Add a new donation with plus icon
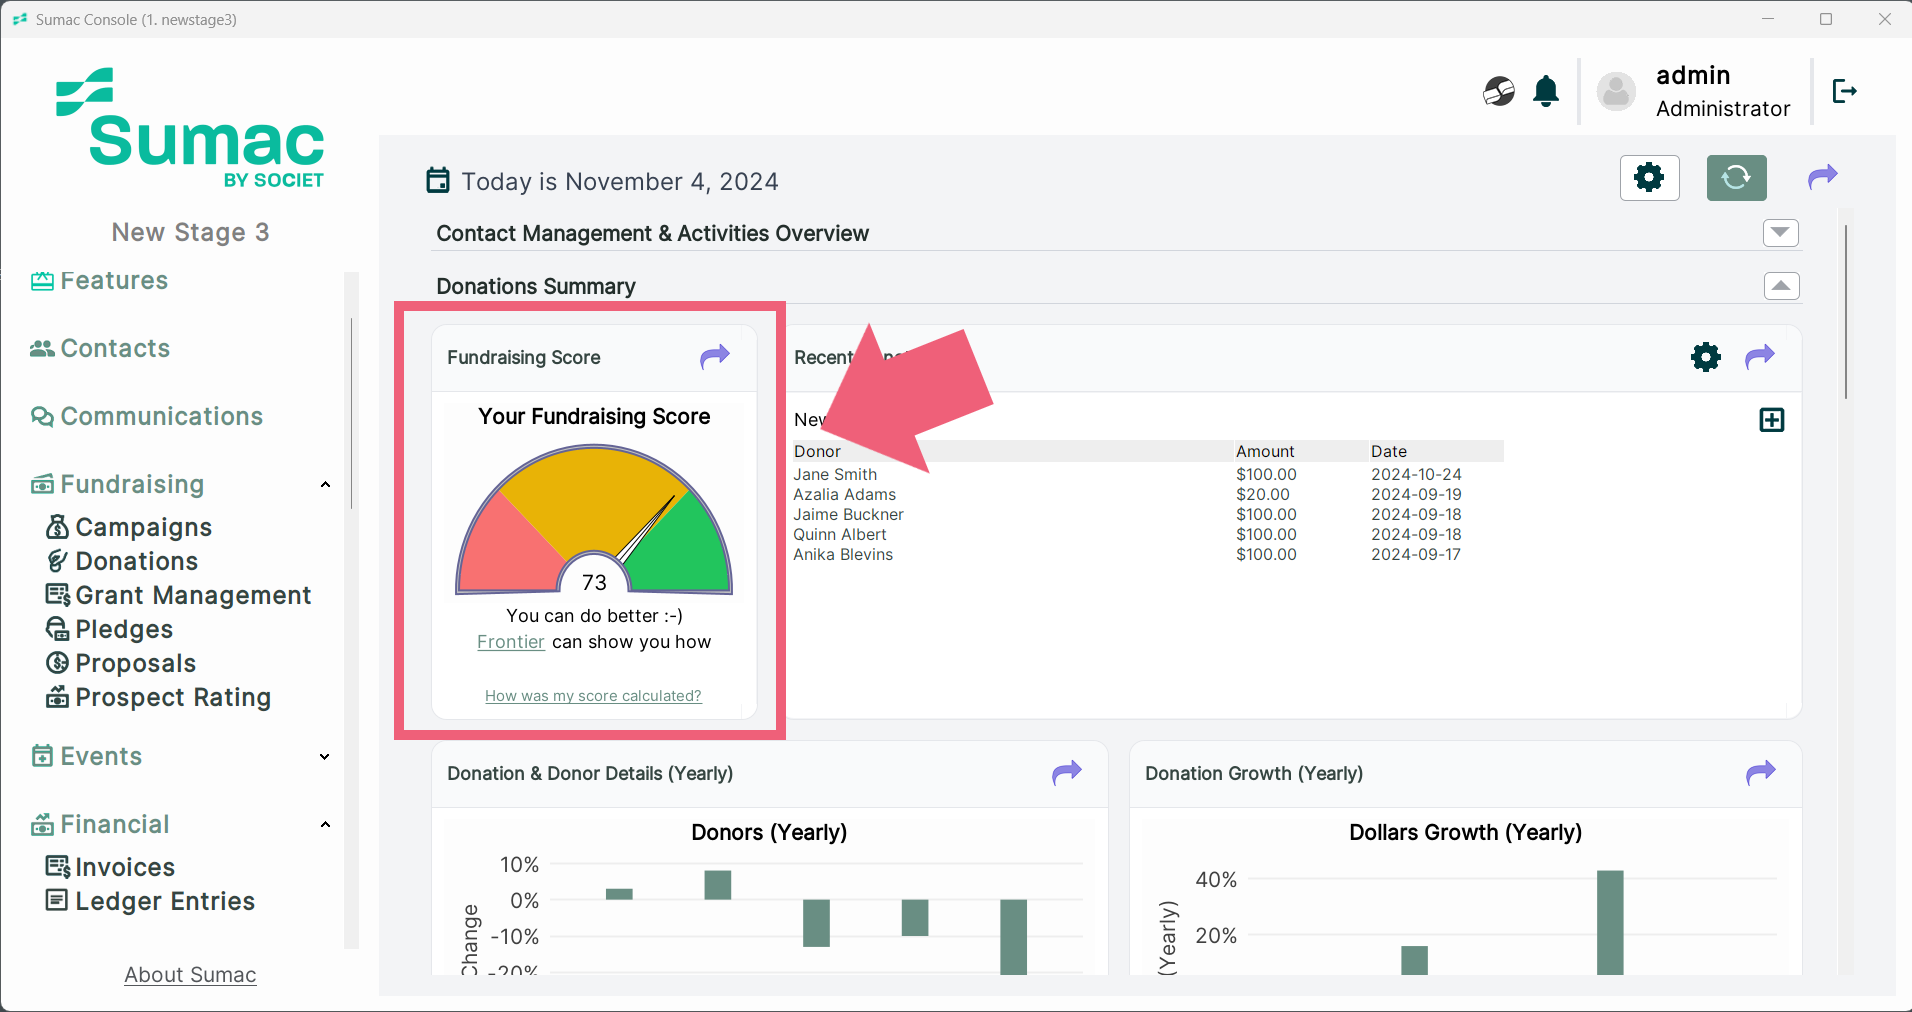The image size is (1912, 1012). tap(1772, 420)
